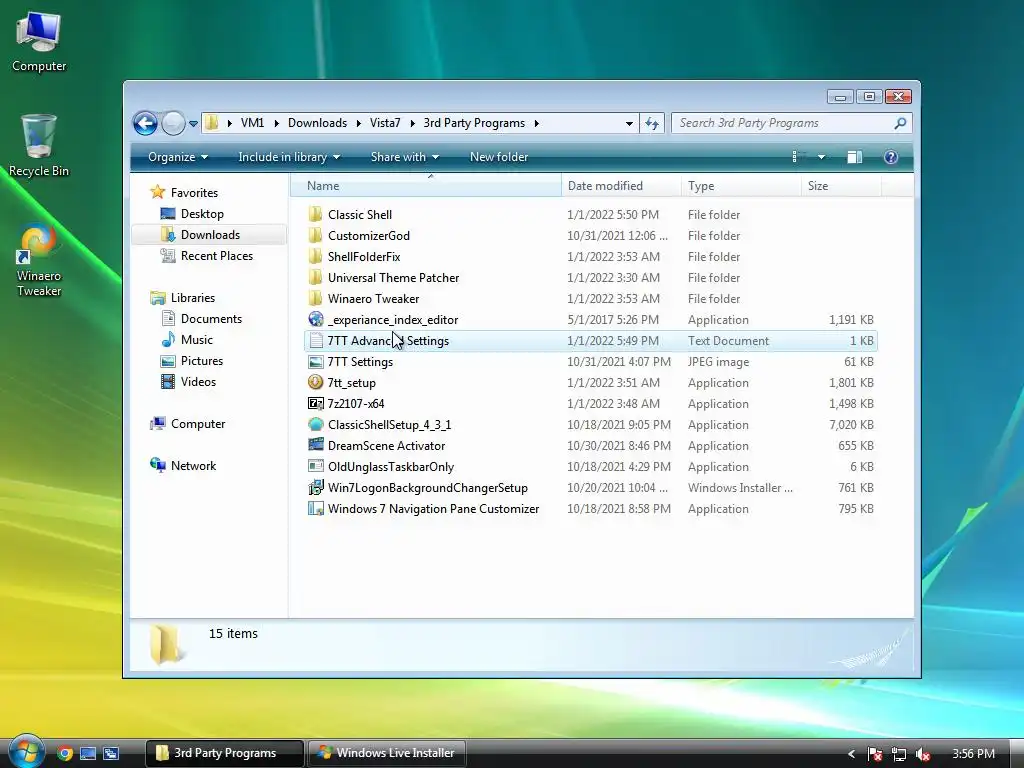Create a New folder
The image size is (1024, 768).
pos(499,157)
